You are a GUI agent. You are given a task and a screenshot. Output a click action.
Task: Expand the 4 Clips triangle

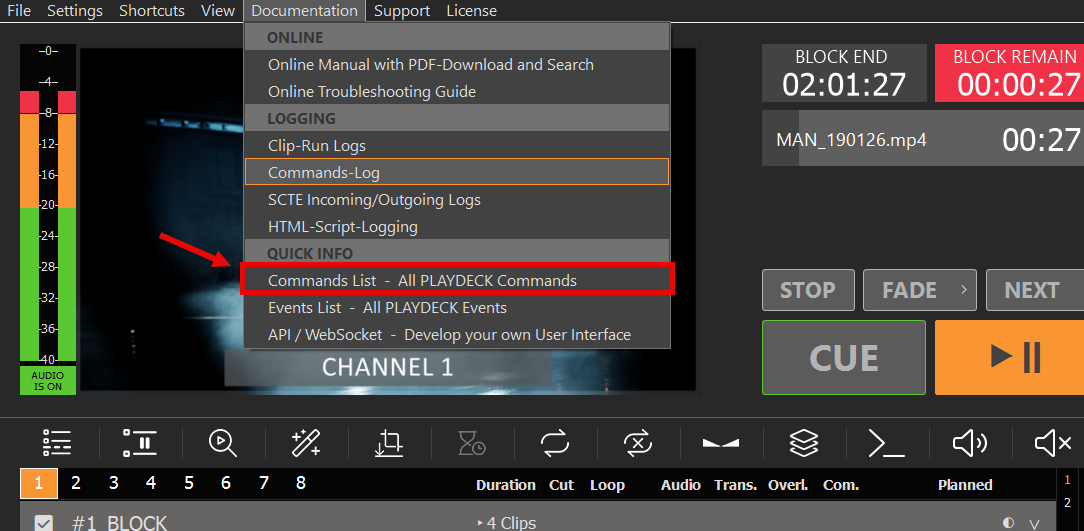point(480,523)
